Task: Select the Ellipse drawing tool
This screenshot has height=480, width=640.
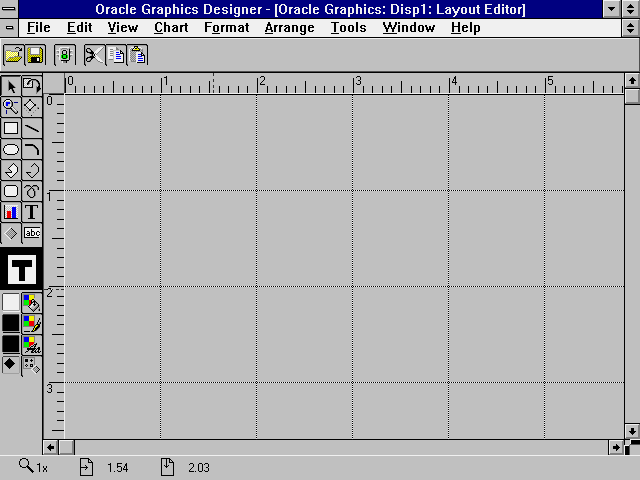Action: [x=11, y=150]
